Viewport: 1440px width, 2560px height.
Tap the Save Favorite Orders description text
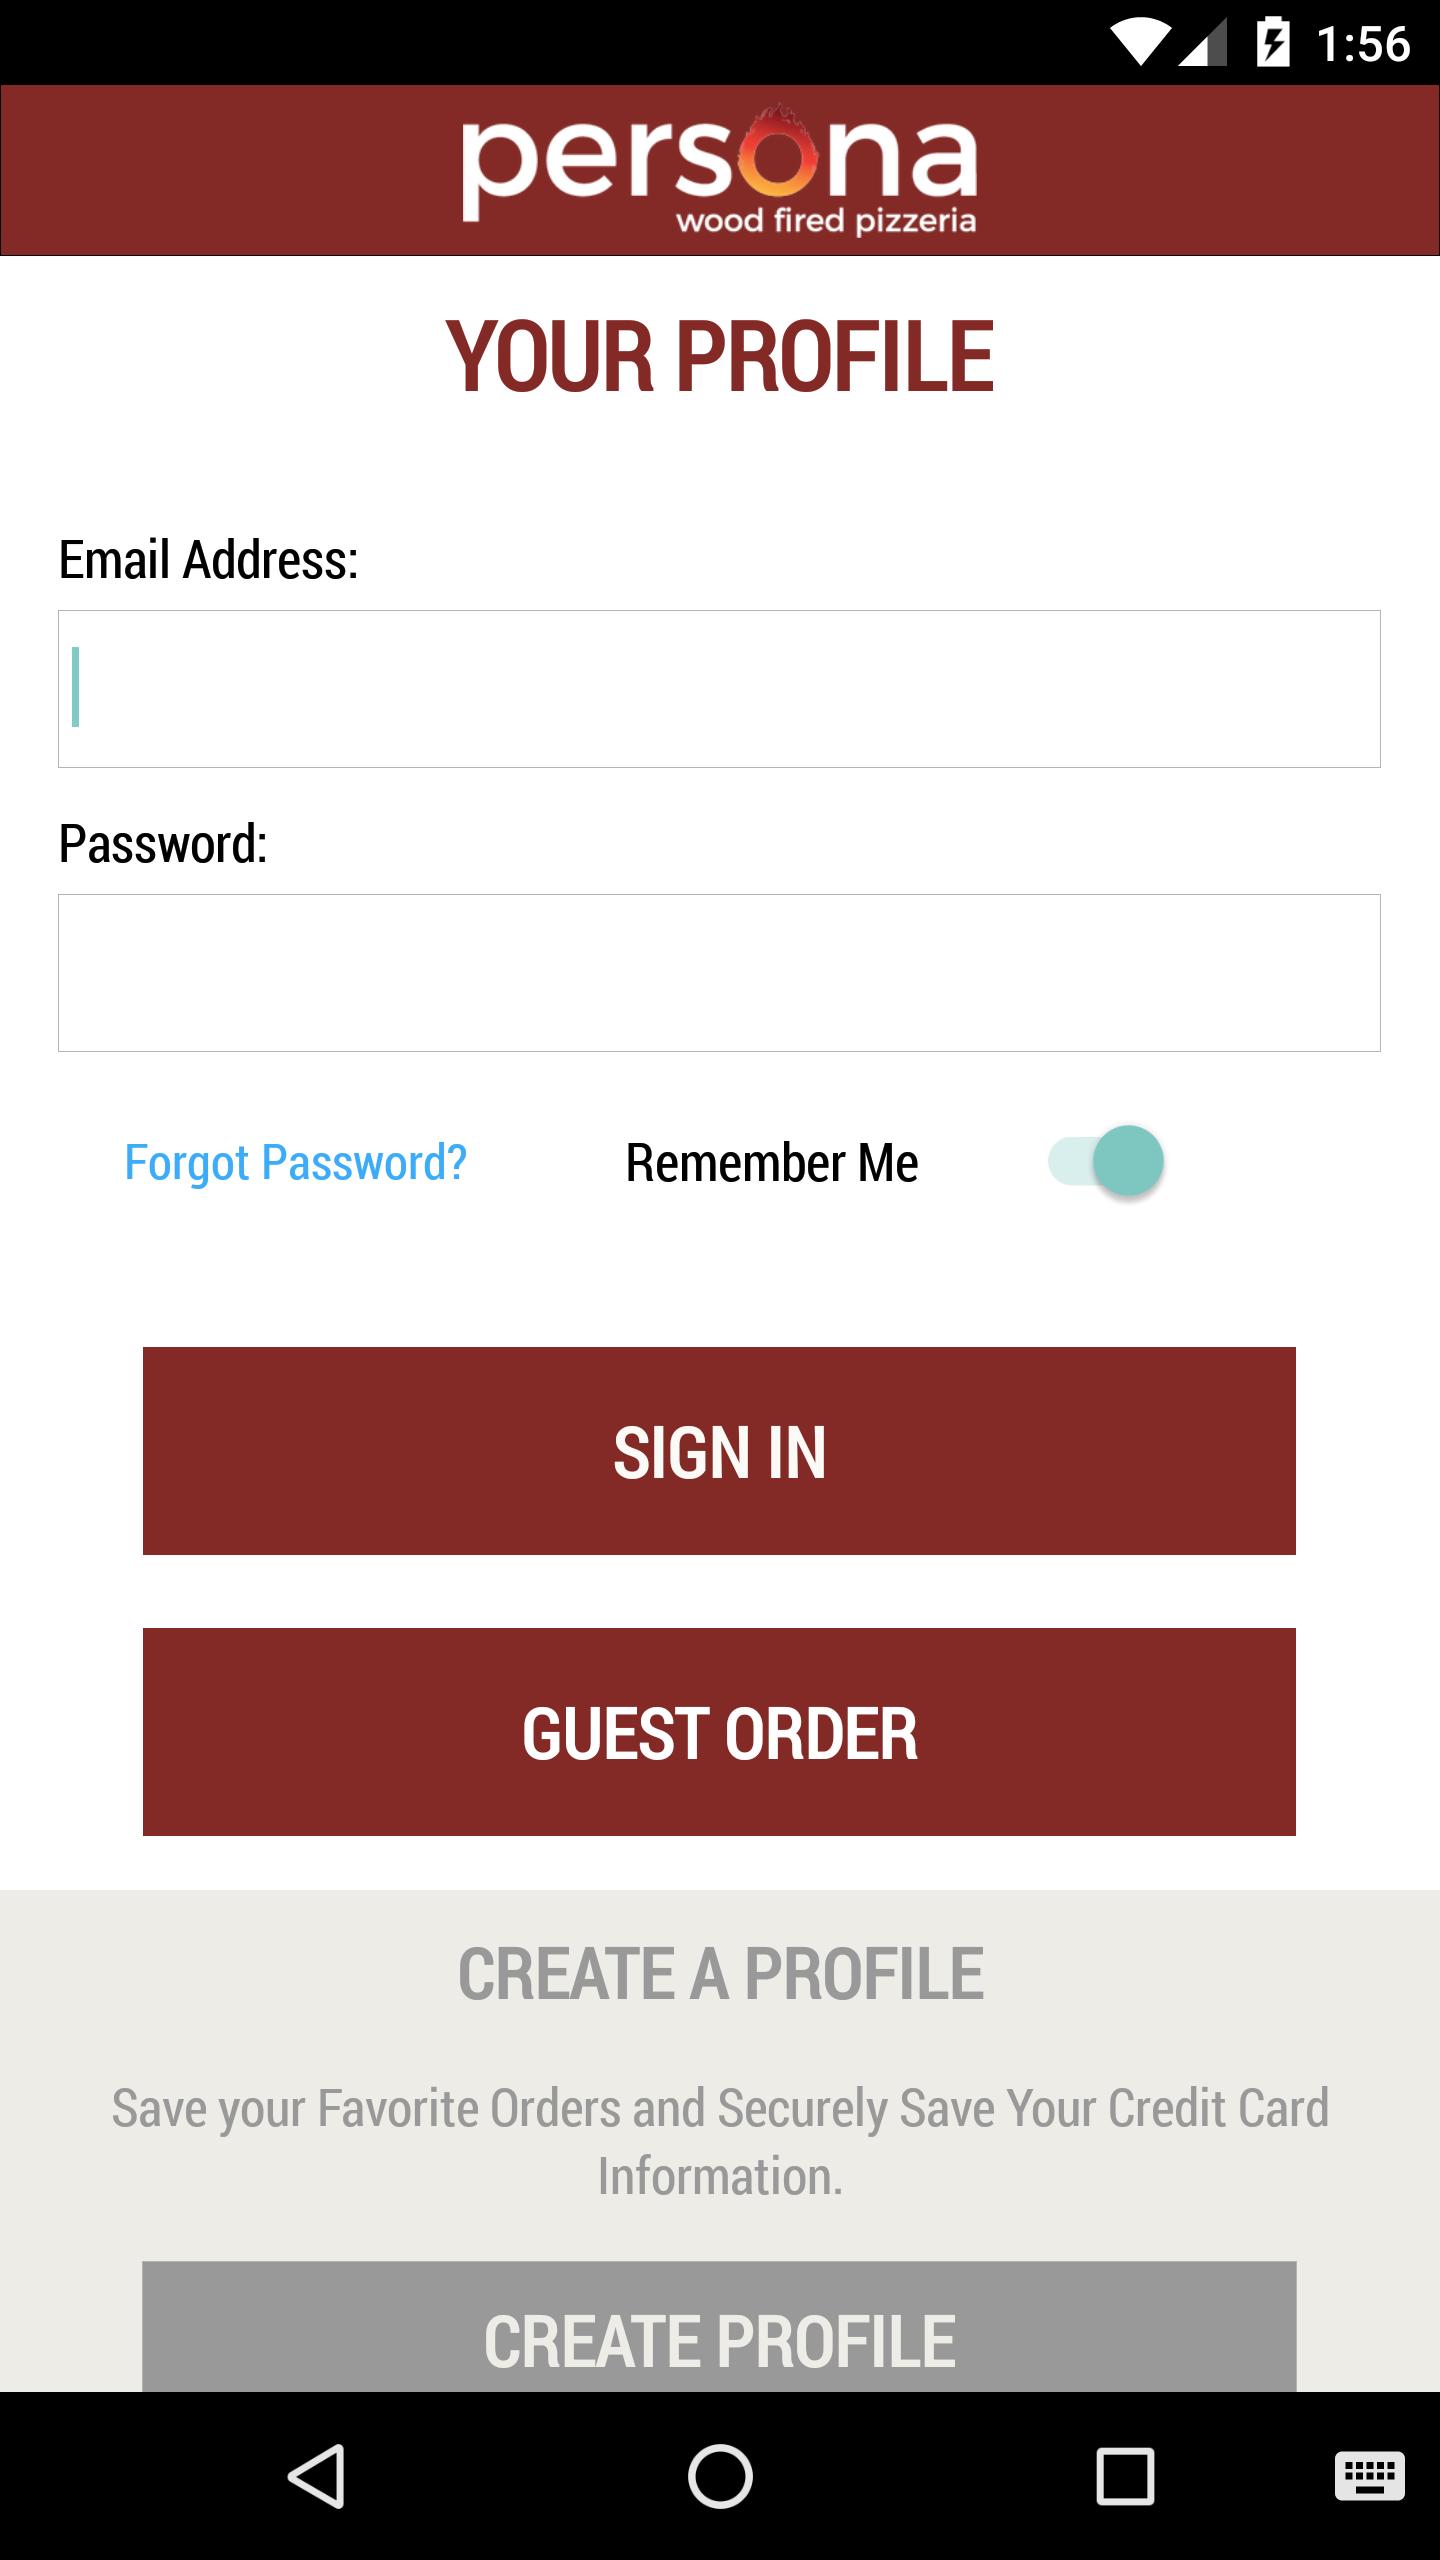point(720,2142)
